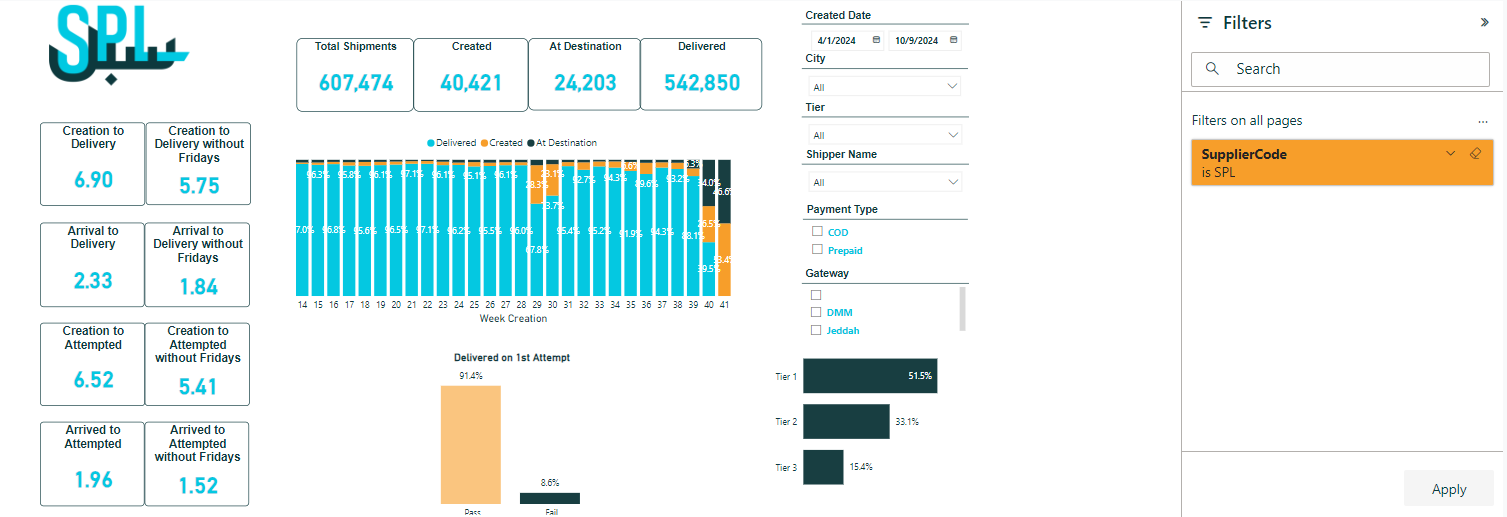Click the search magnifier icon in Filters pane
The width and height of the screenshot is (1507, 517).
click(x=1213, y=69)
